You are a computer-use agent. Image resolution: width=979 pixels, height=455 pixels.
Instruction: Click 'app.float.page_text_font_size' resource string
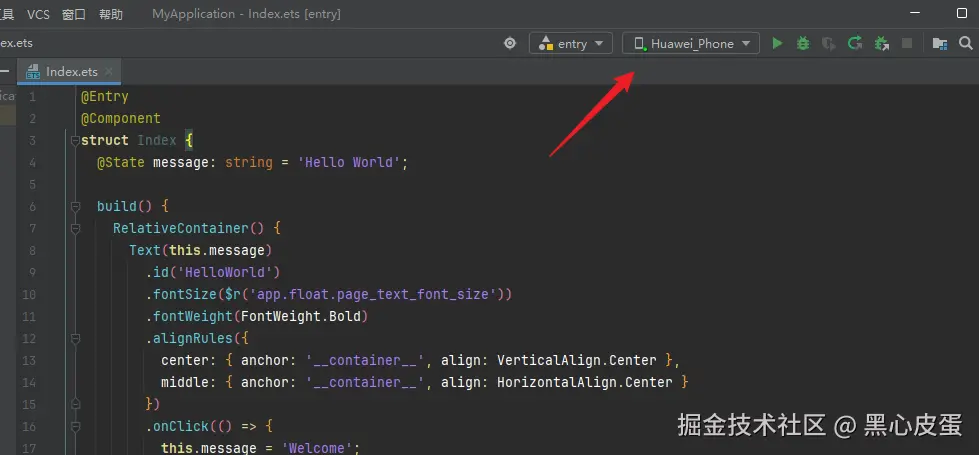pos(373,294)
